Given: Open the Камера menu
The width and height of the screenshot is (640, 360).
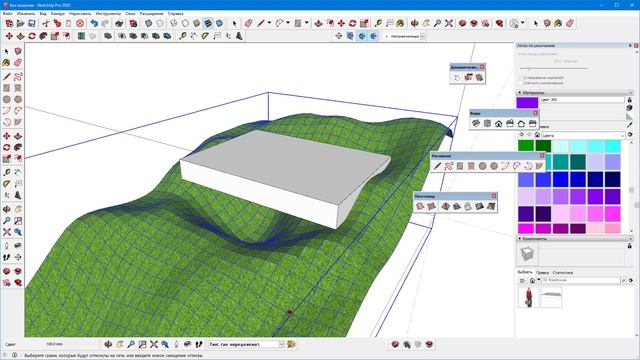Looking at the screenshot, I should tap(58, 13).
